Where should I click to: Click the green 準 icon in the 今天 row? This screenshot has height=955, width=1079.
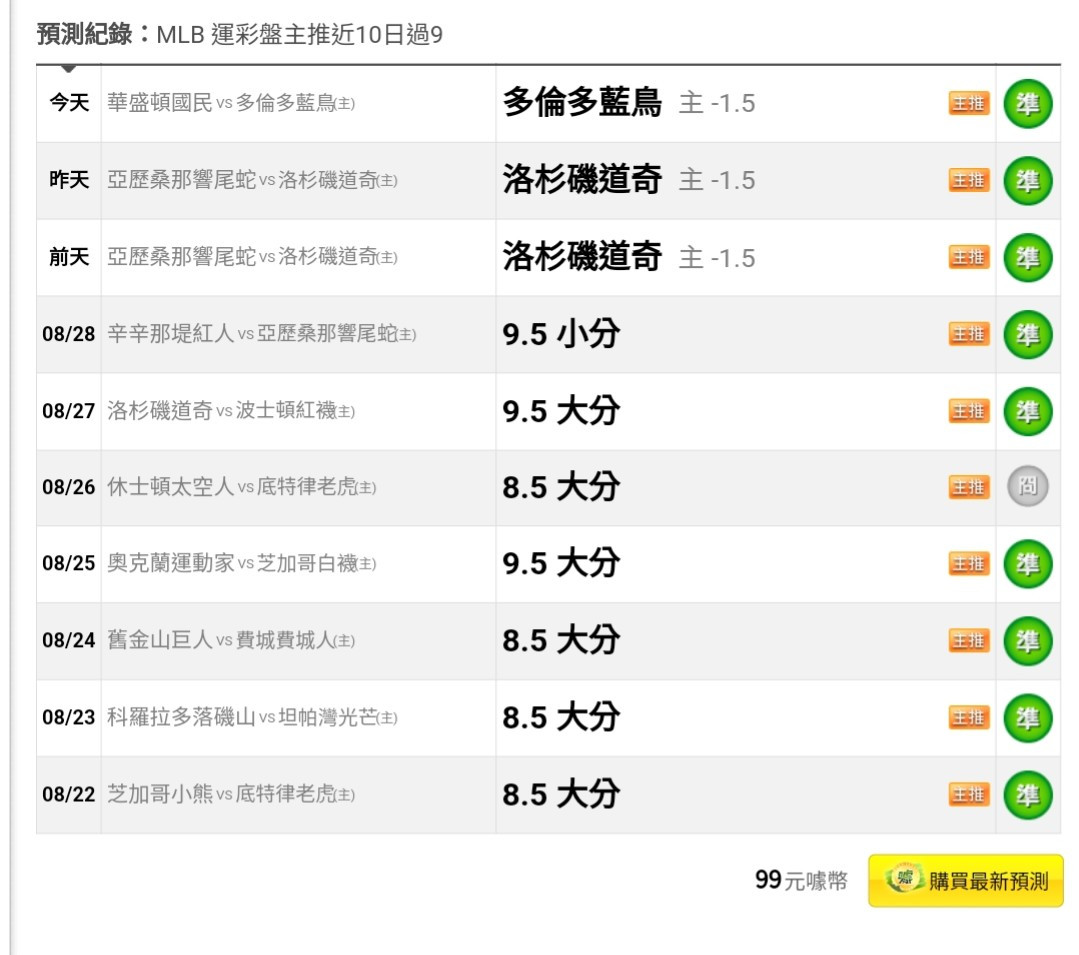pos(1027,104)
